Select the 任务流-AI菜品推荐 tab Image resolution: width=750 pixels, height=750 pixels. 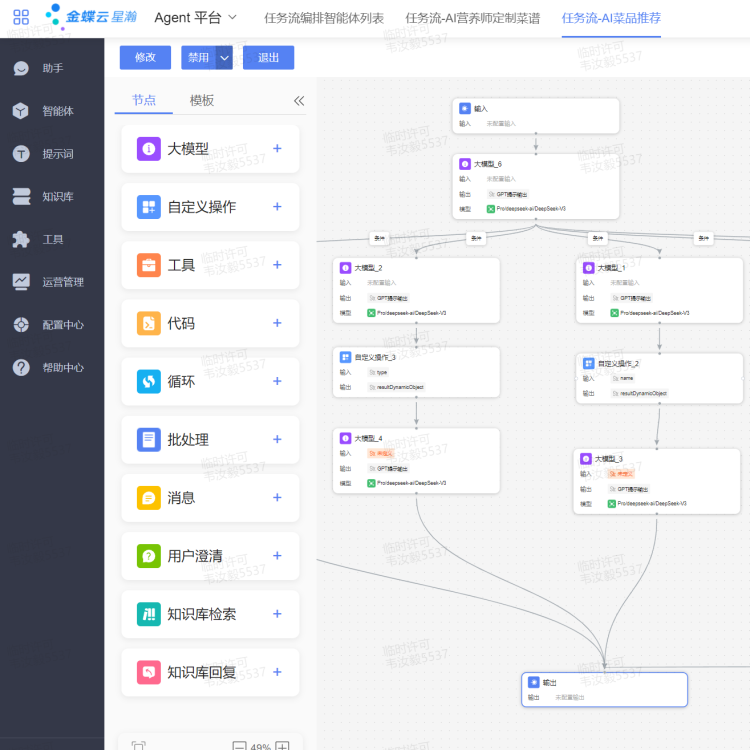(611, 18)
